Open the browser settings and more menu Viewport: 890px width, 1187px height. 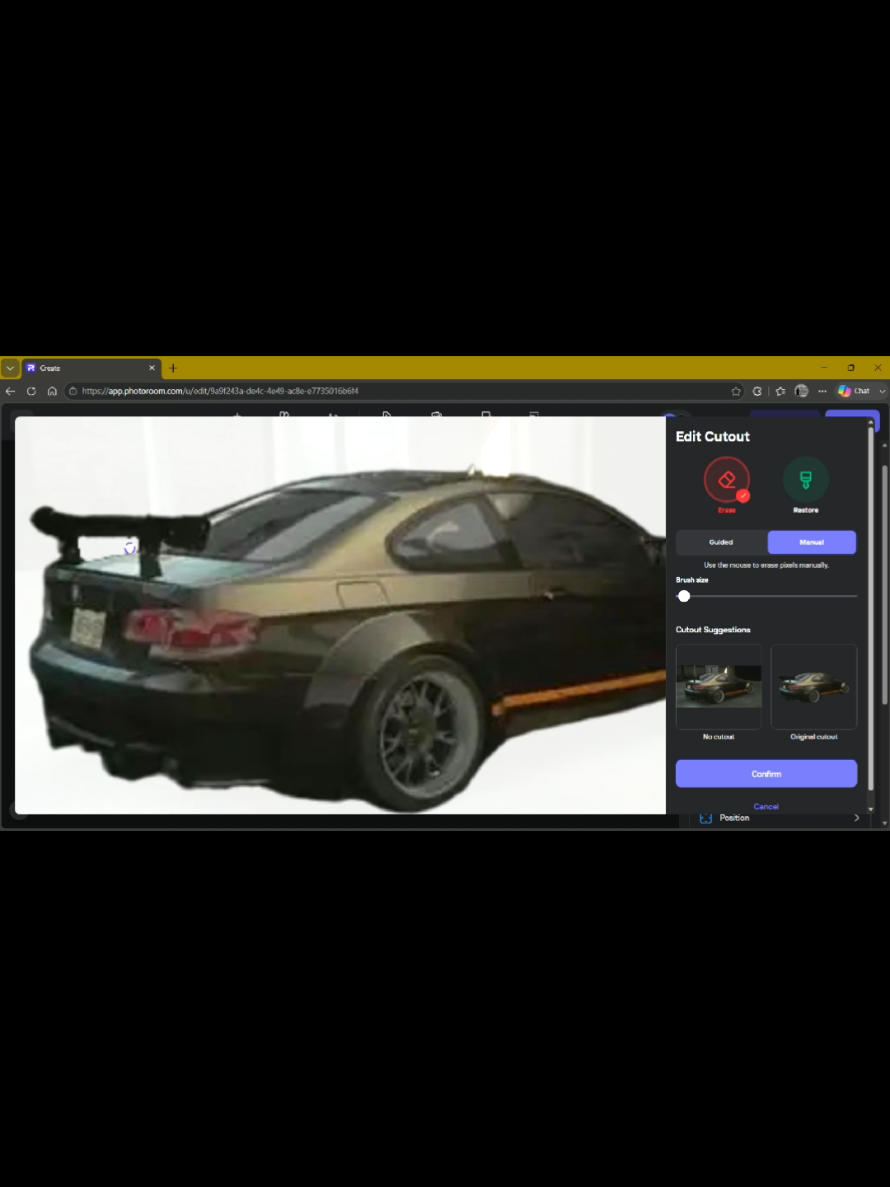pos(823,391)
